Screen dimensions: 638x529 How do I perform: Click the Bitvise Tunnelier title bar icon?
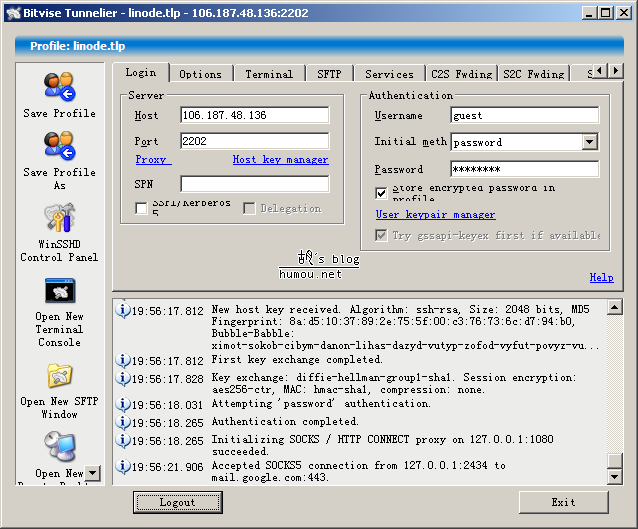[x=14, y=13]
